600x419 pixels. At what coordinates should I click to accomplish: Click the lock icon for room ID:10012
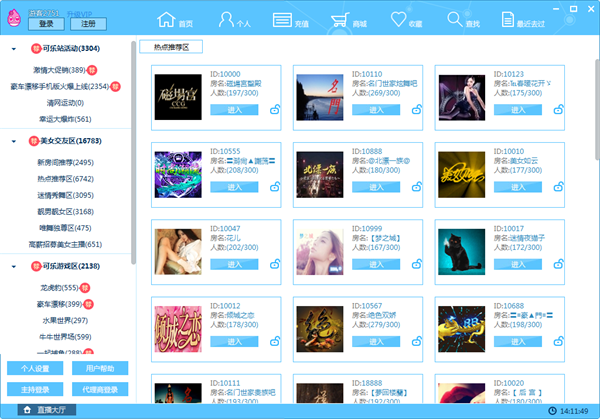(275, 342)
